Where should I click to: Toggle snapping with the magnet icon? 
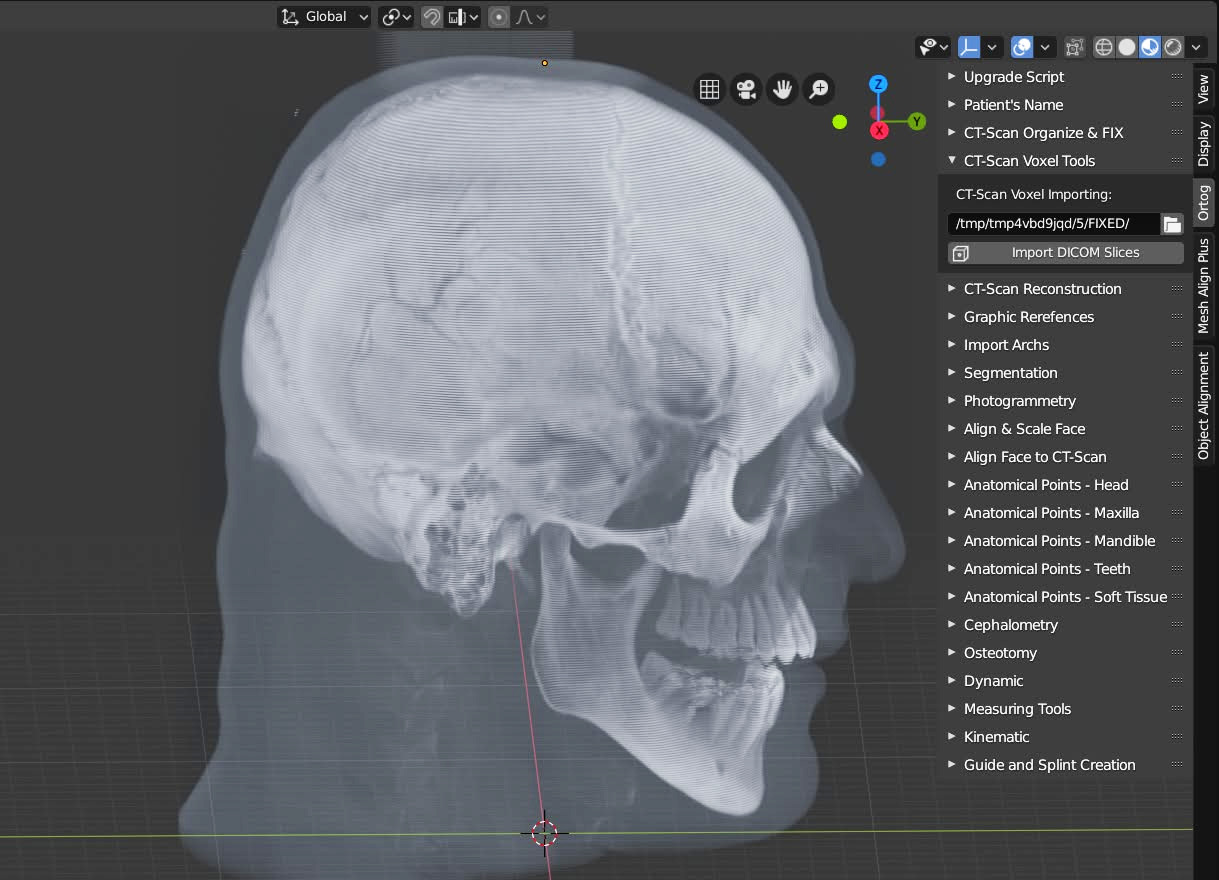pos(432,17)
